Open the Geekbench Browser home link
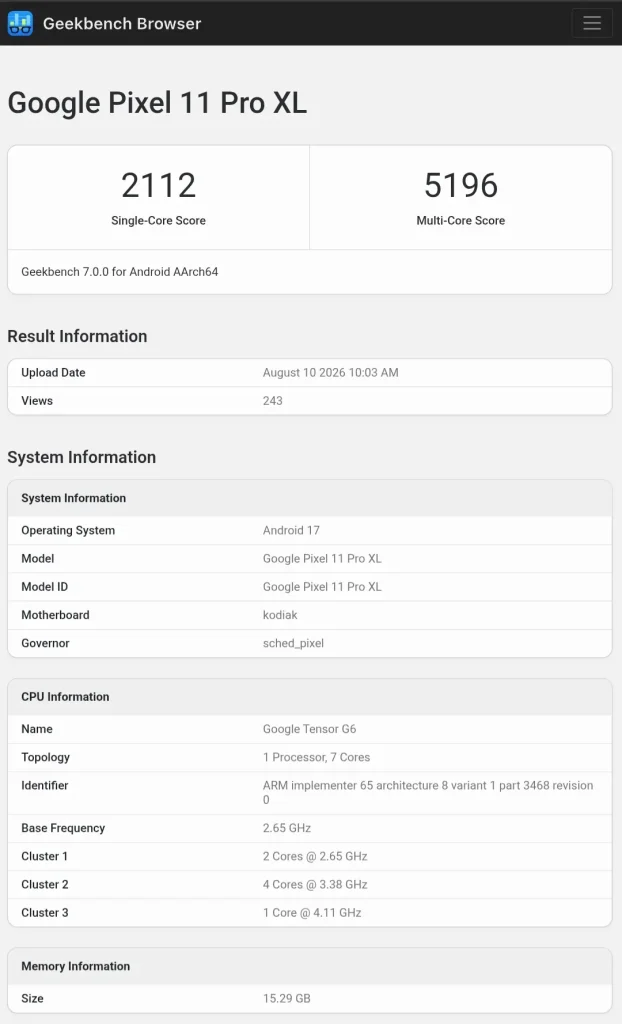Image resolution: width=622 pixels, height=1024 pixels. [122, 24]
